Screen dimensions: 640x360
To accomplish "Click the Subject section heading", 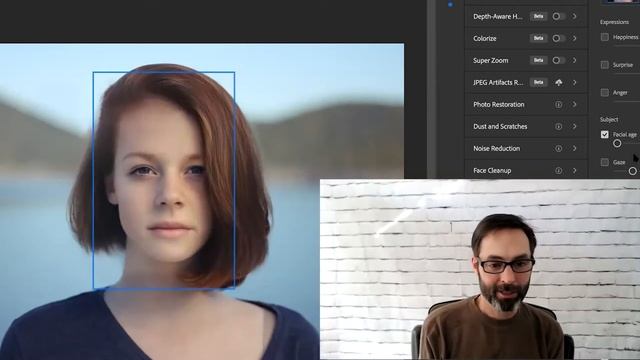I will [609, 120].
